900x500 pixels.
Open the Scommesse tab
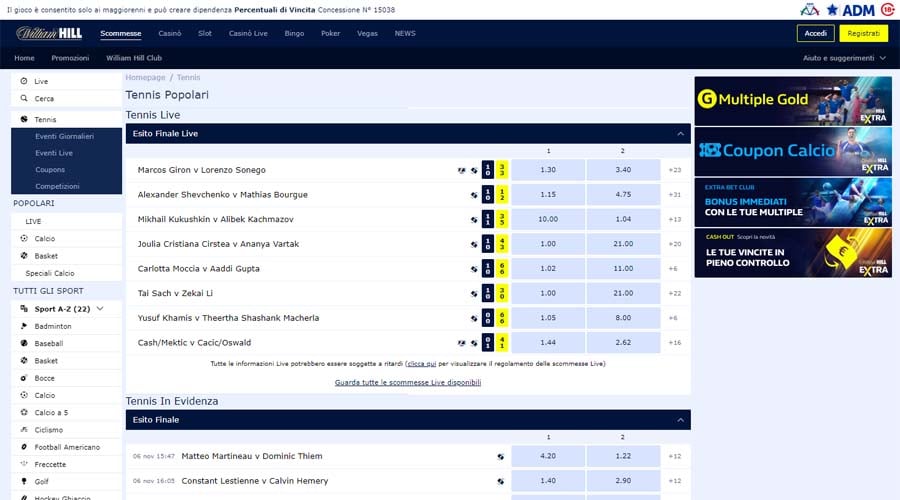point(121,33)
